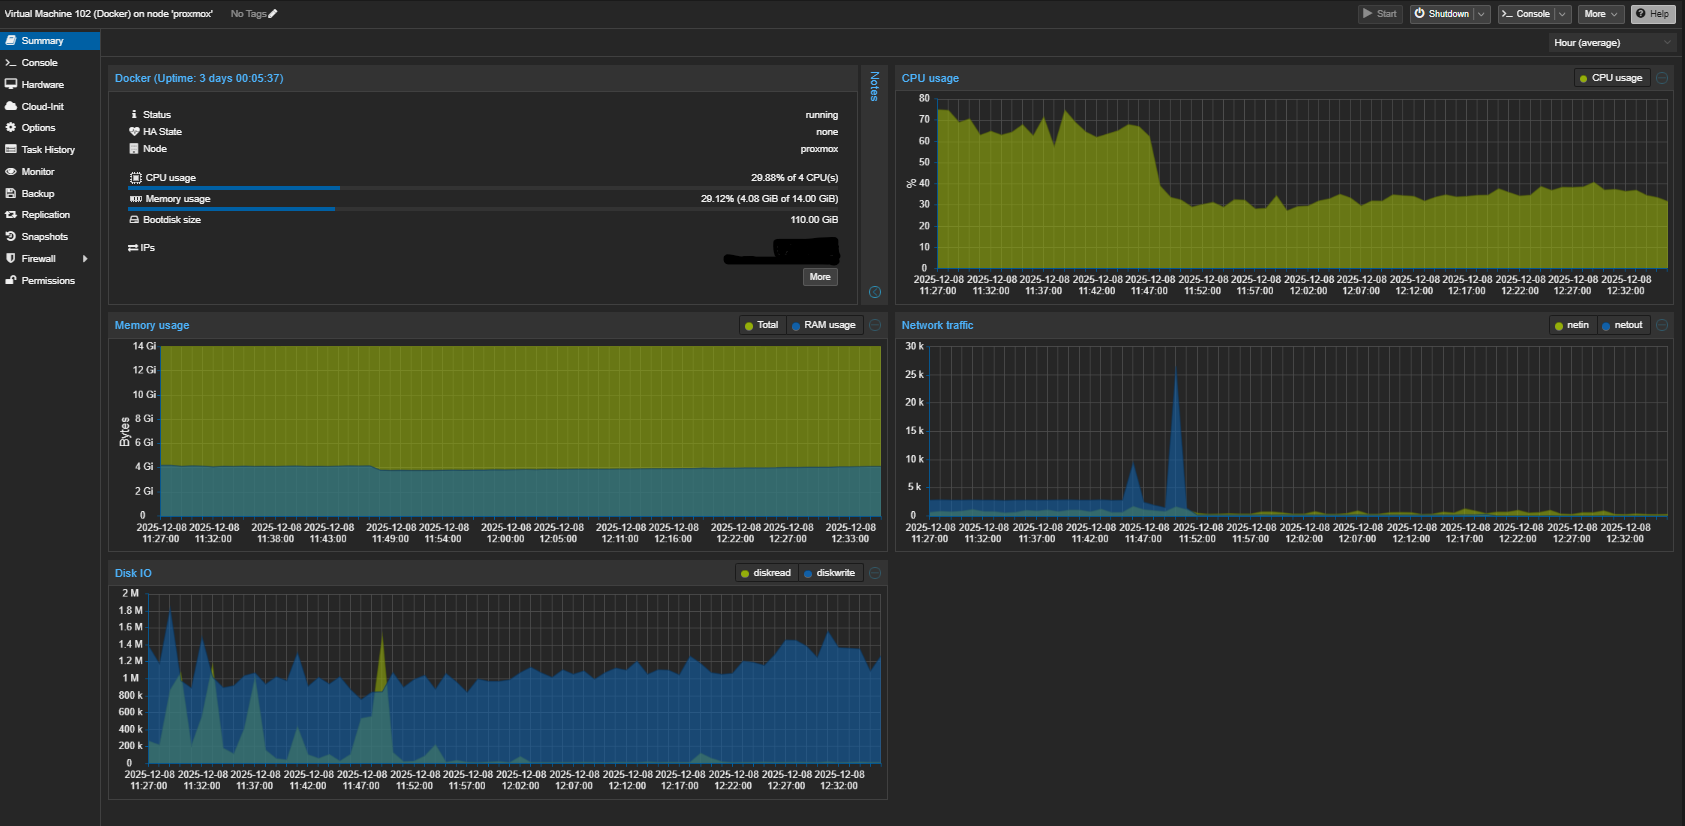The height and width of the screenshot is (826, 1685).
Task: Click the Permissions unlock icon in sidebar
Action: click(x=11, y=281)
